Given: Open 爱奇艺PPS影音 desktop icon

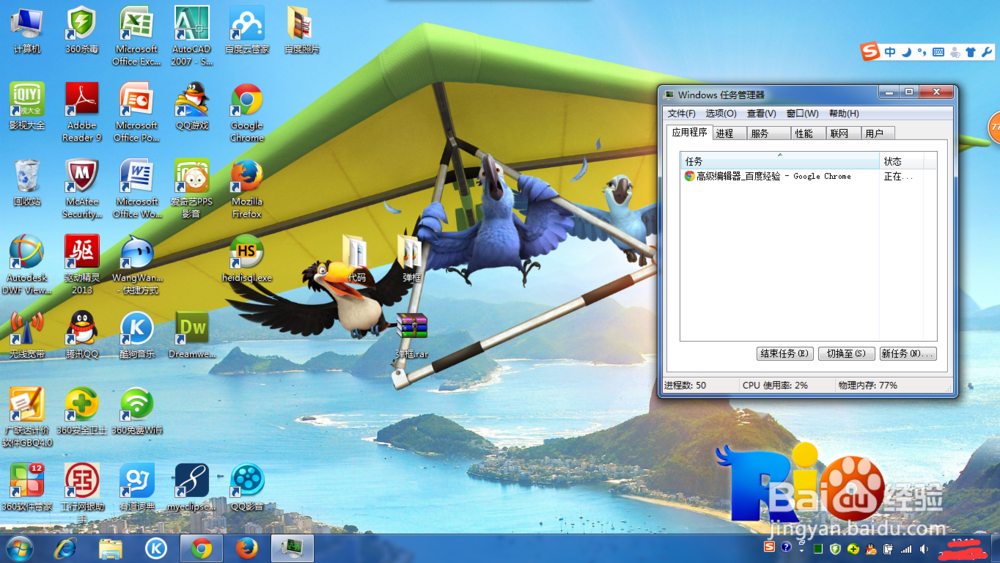Looking at the screenshot, I should click(x=191, y=189).
